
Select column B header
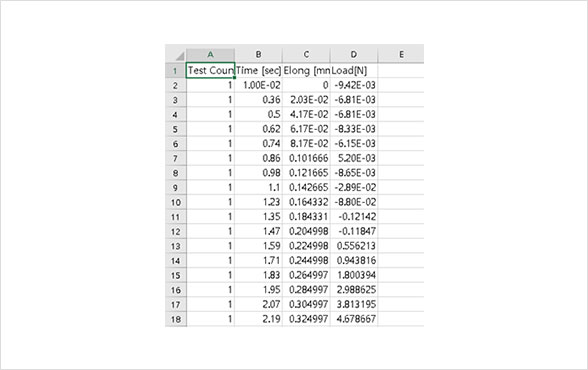click(258, 54)
